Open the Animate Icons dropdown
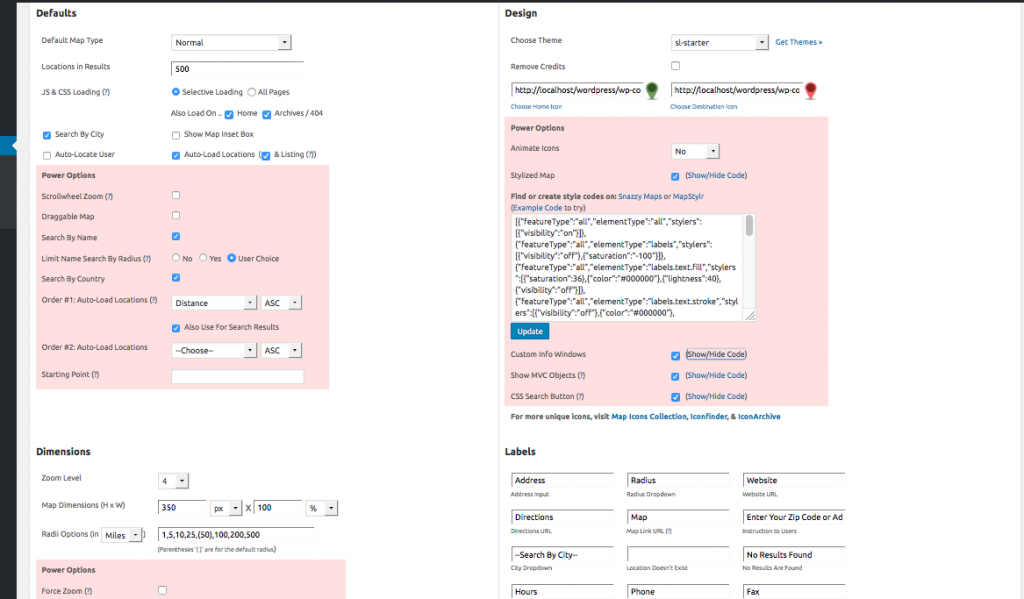Viewport: 1024px width, 599px height. pos(696,151)
